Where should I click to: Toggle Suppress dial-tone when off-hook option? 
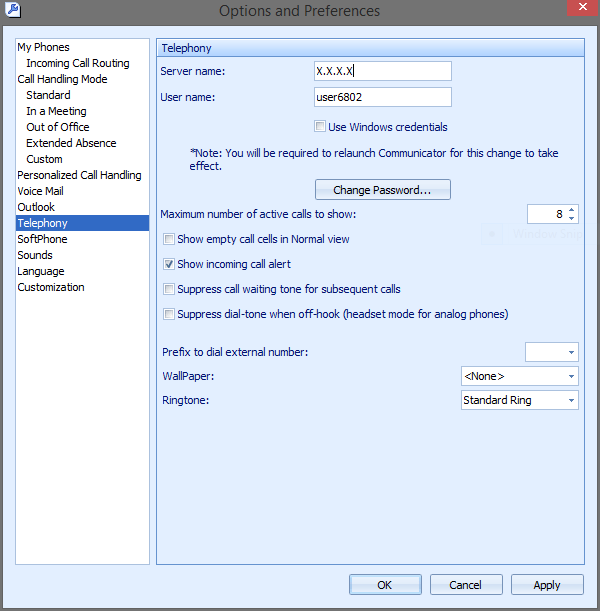169,315
